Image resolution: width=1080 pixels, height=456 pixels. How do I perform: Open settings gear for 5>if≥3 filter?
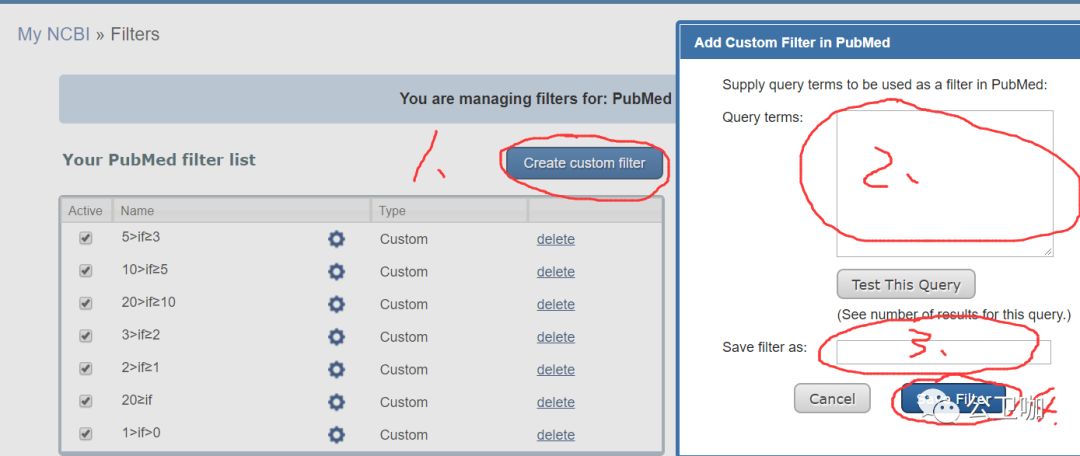[x=336, y=239]
